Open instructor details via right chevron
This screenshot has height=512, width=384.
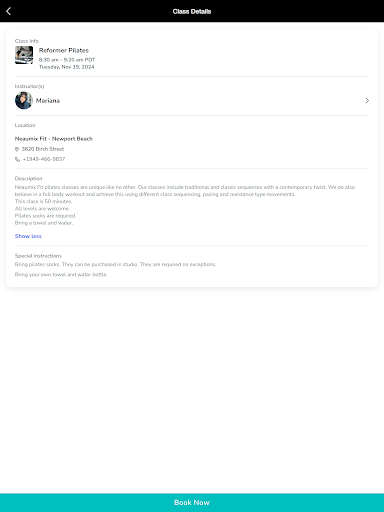tap(367, 100)
